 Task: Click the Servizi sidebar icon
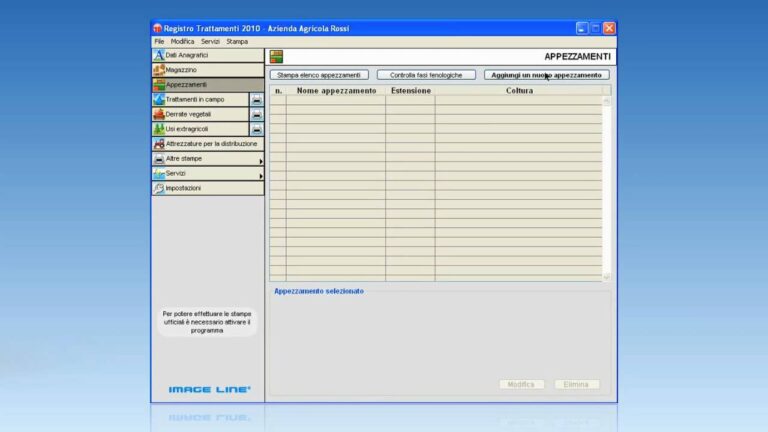click(x=159, y=173)
